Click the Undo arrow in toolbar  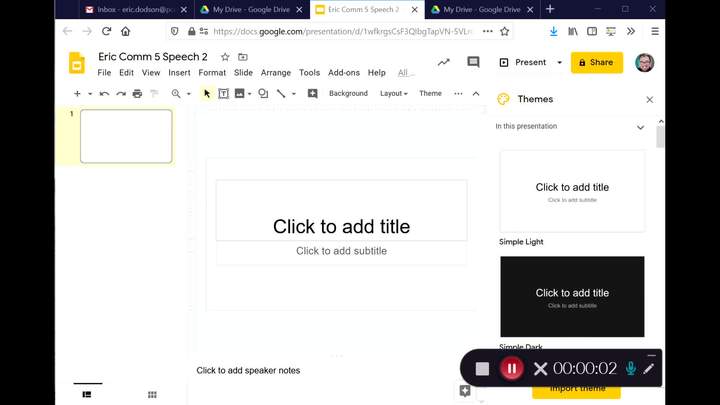click(x=105, y=94)
